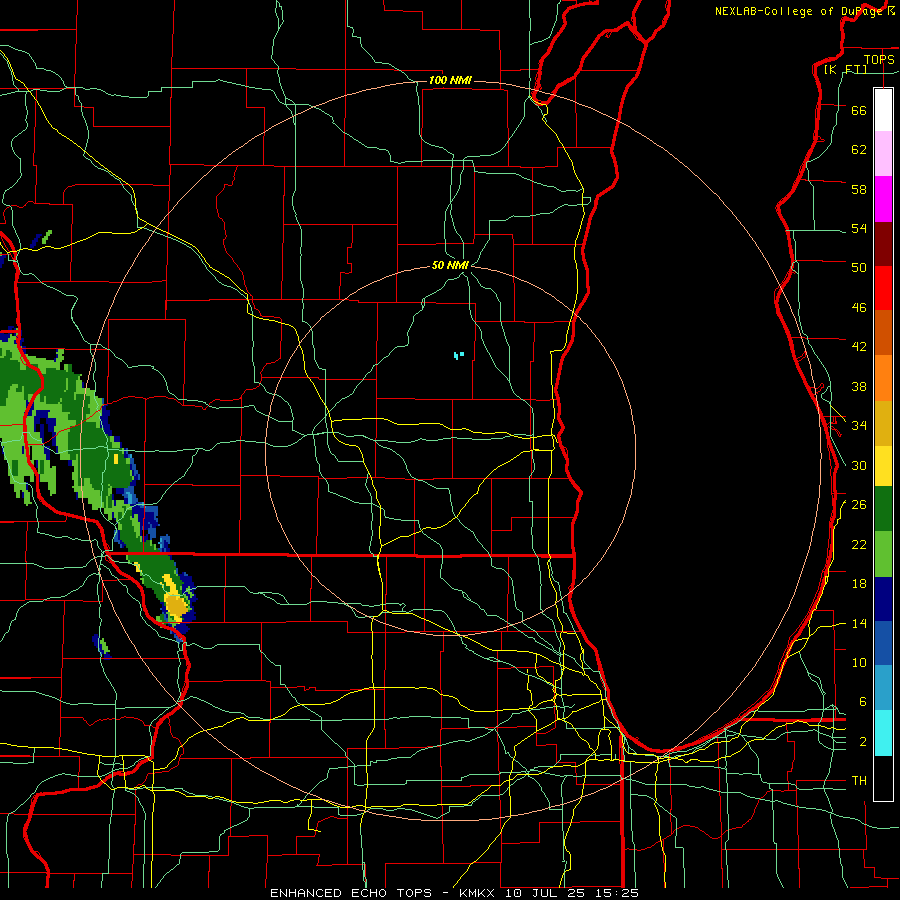
Task: Click the white swatch atop the tops legend
Action: (883, 110)
